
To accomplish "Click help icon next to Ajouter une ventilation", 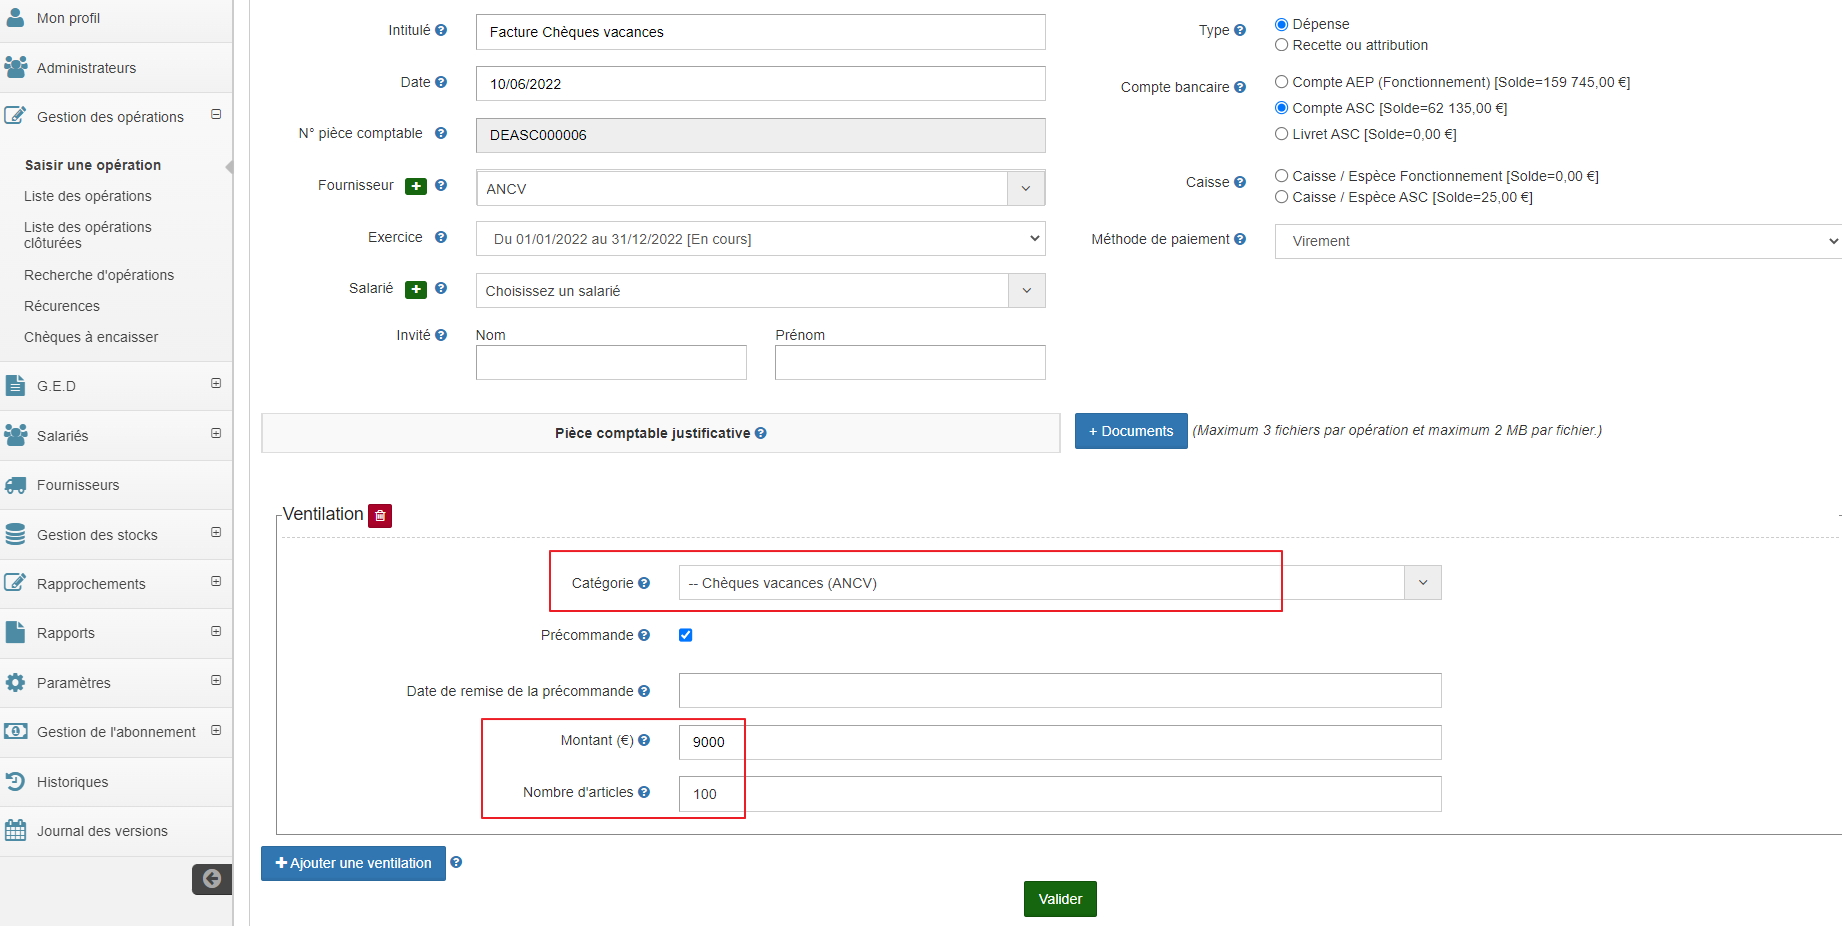I will [456, 862].
